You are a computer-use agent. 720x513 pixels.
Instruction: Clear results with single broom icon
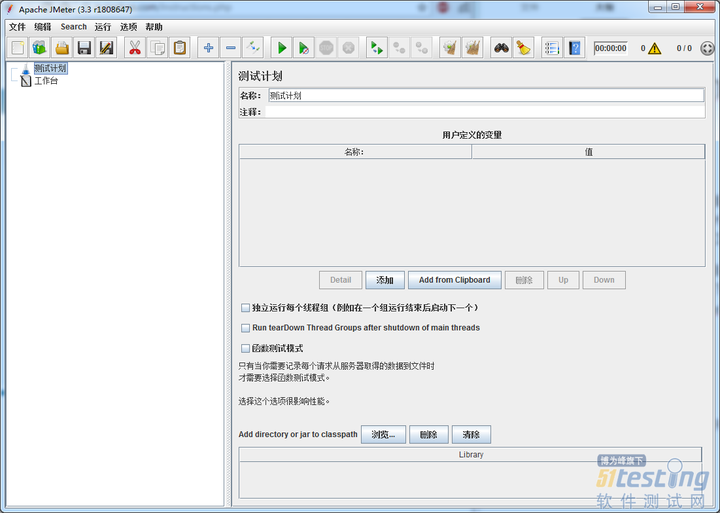click(x=450, y=48)
